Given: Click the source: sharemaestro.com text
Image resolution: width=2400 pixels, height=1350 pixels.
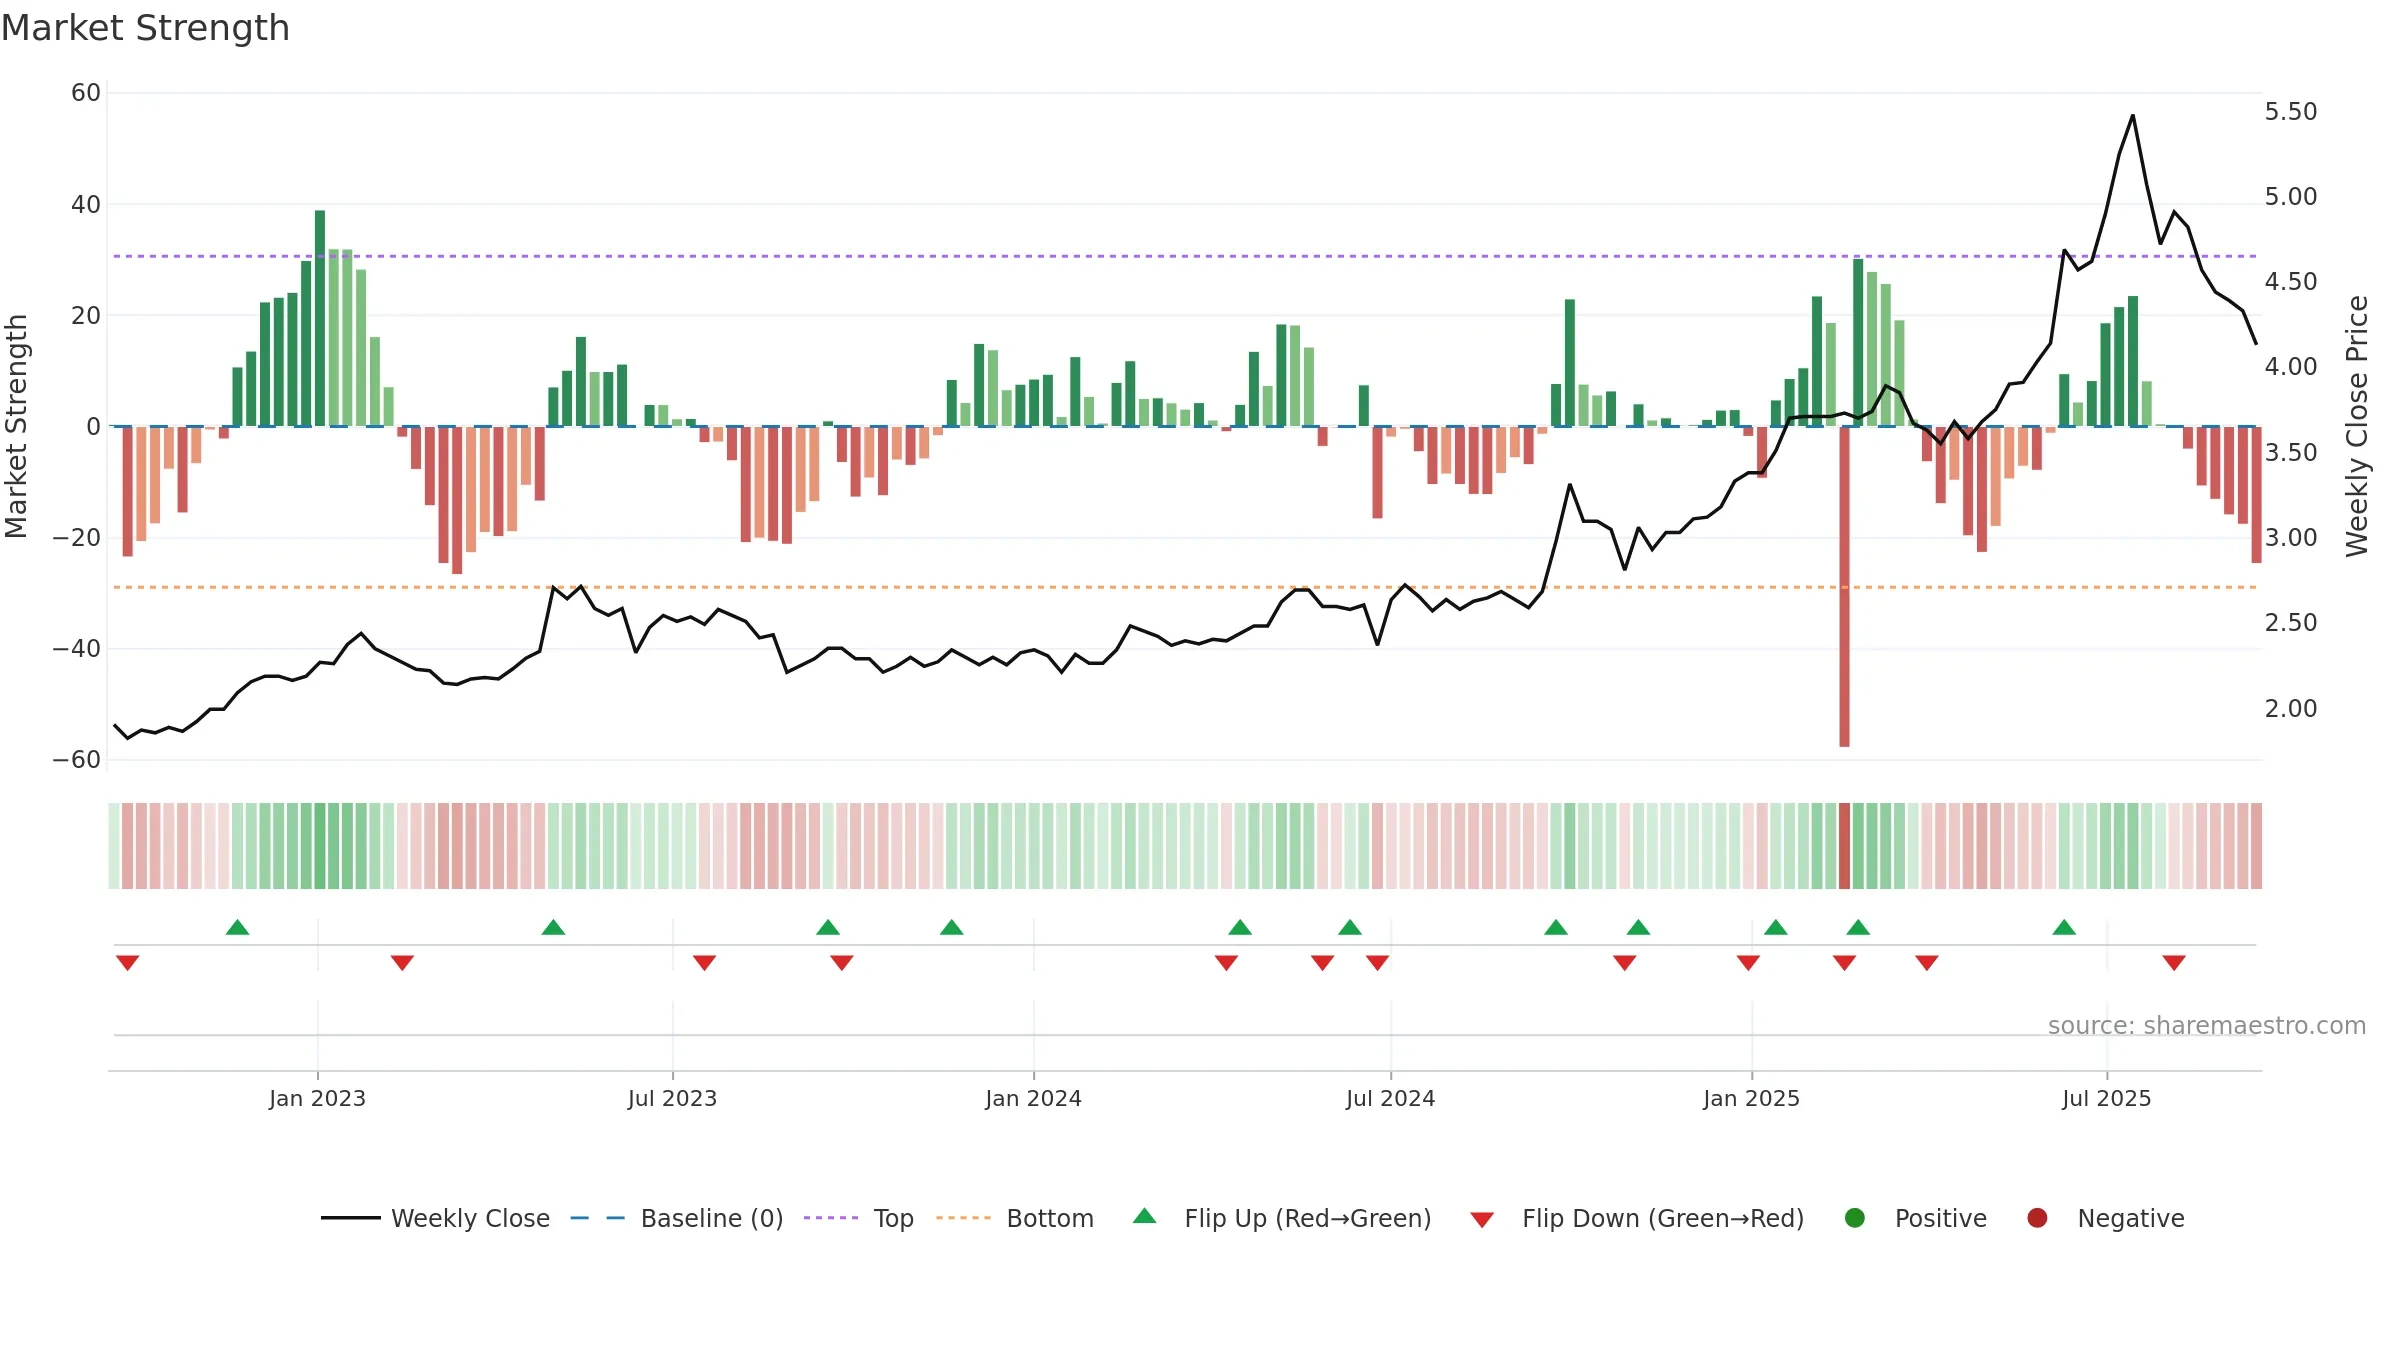Looking at the screenshot, I should pyautogui.click(x=2206, y=1026).
